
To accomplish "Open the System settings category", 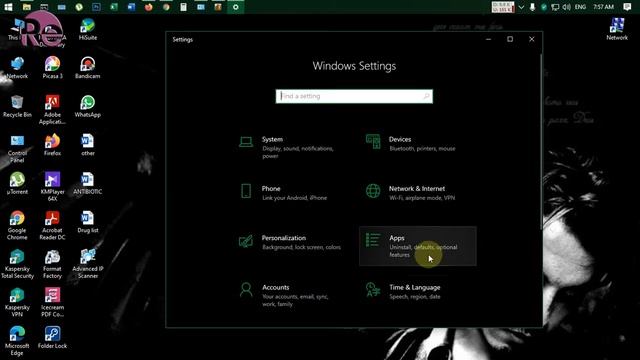I will point(291,147).
